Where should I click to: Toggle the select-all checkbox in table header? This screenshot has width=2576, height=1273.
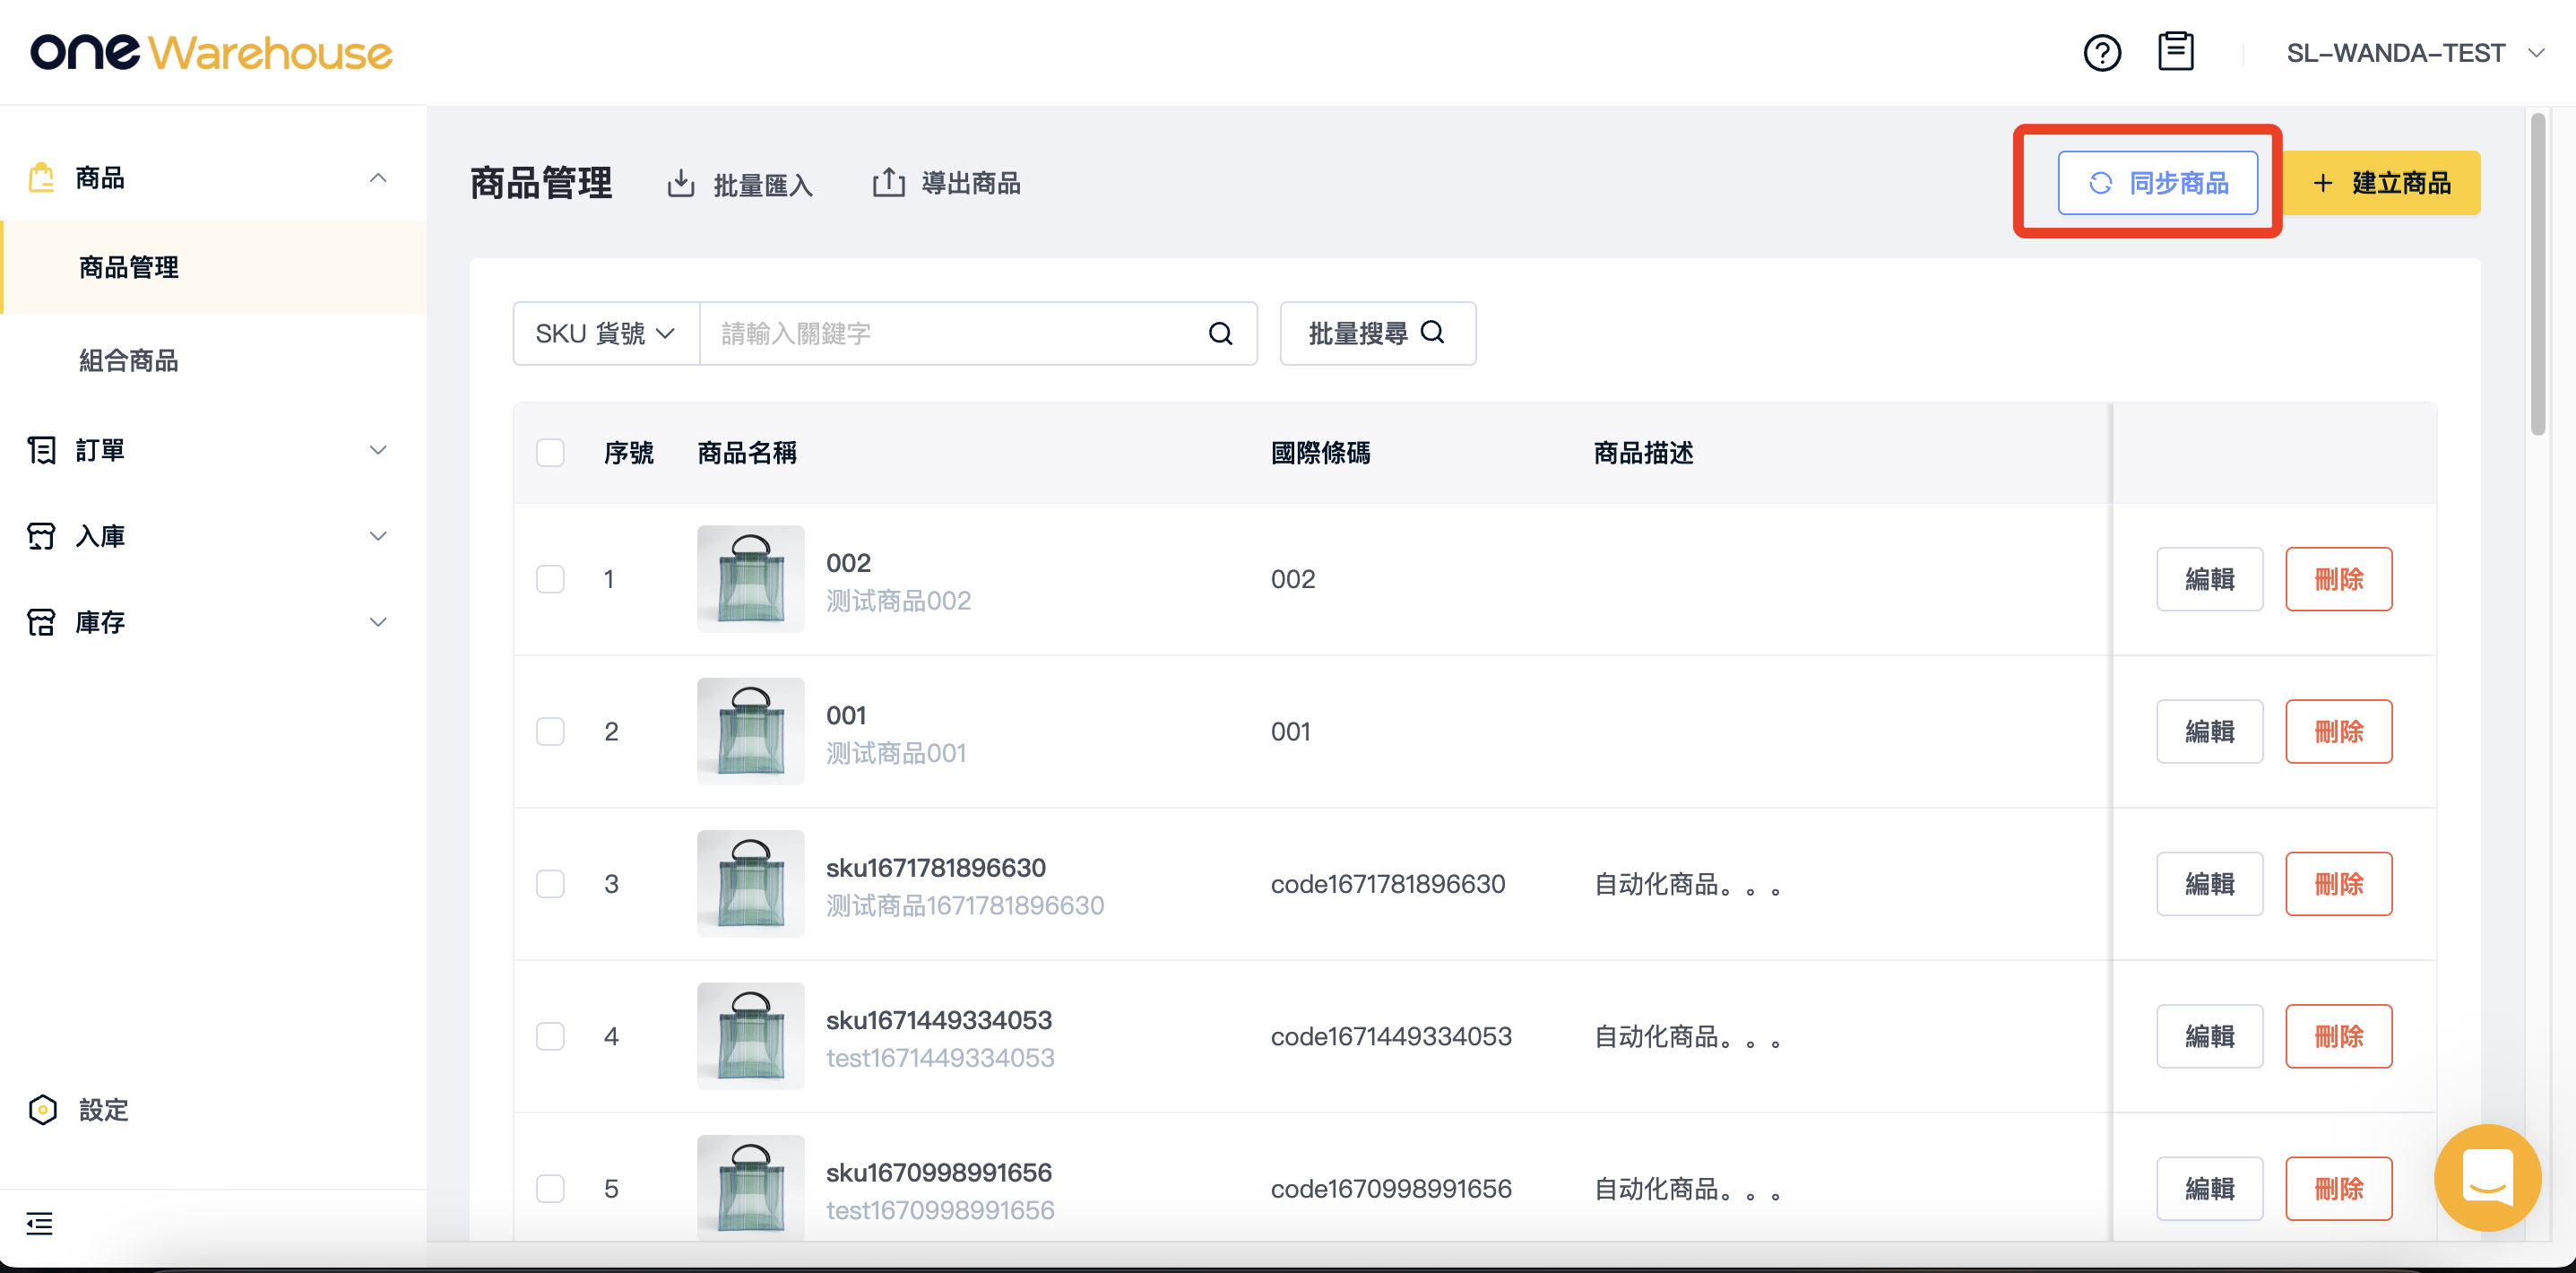coord(550,453)
